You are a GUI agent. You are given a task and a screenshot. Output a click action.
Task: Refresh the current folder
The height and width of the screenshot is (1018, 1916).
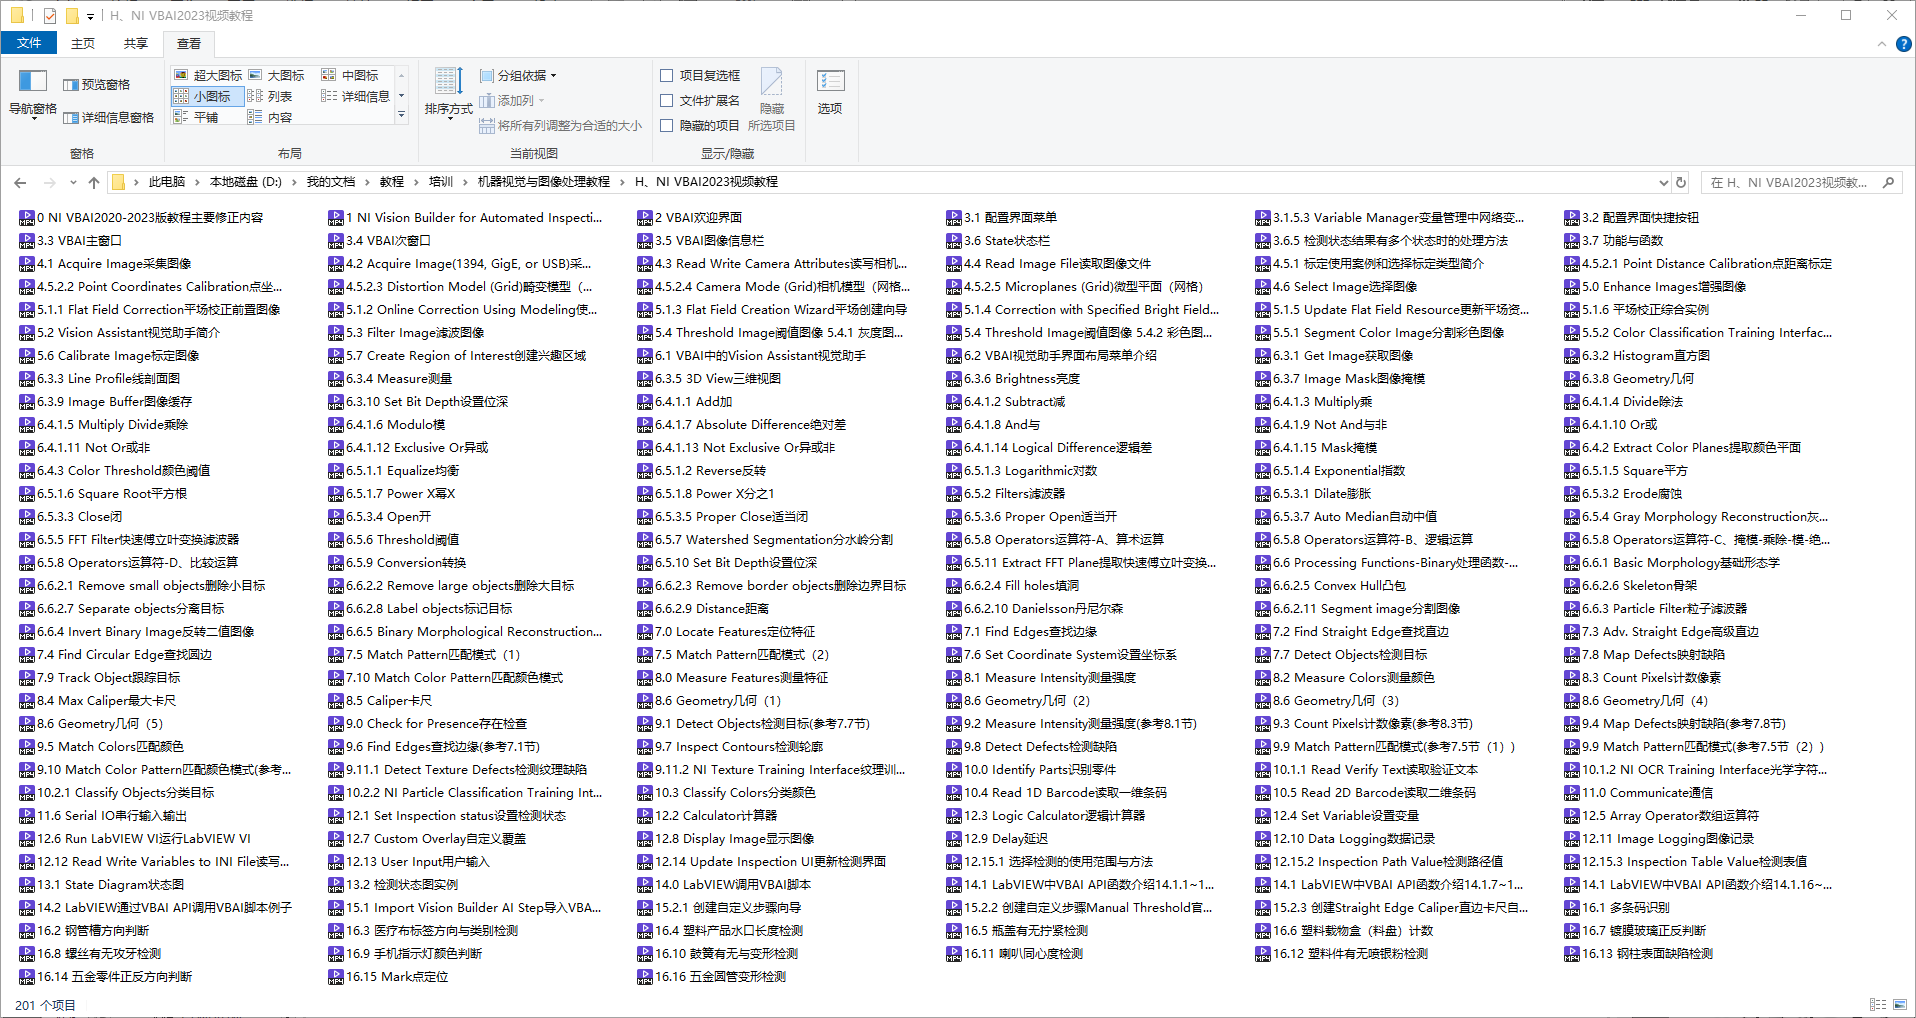(1681, 182)
